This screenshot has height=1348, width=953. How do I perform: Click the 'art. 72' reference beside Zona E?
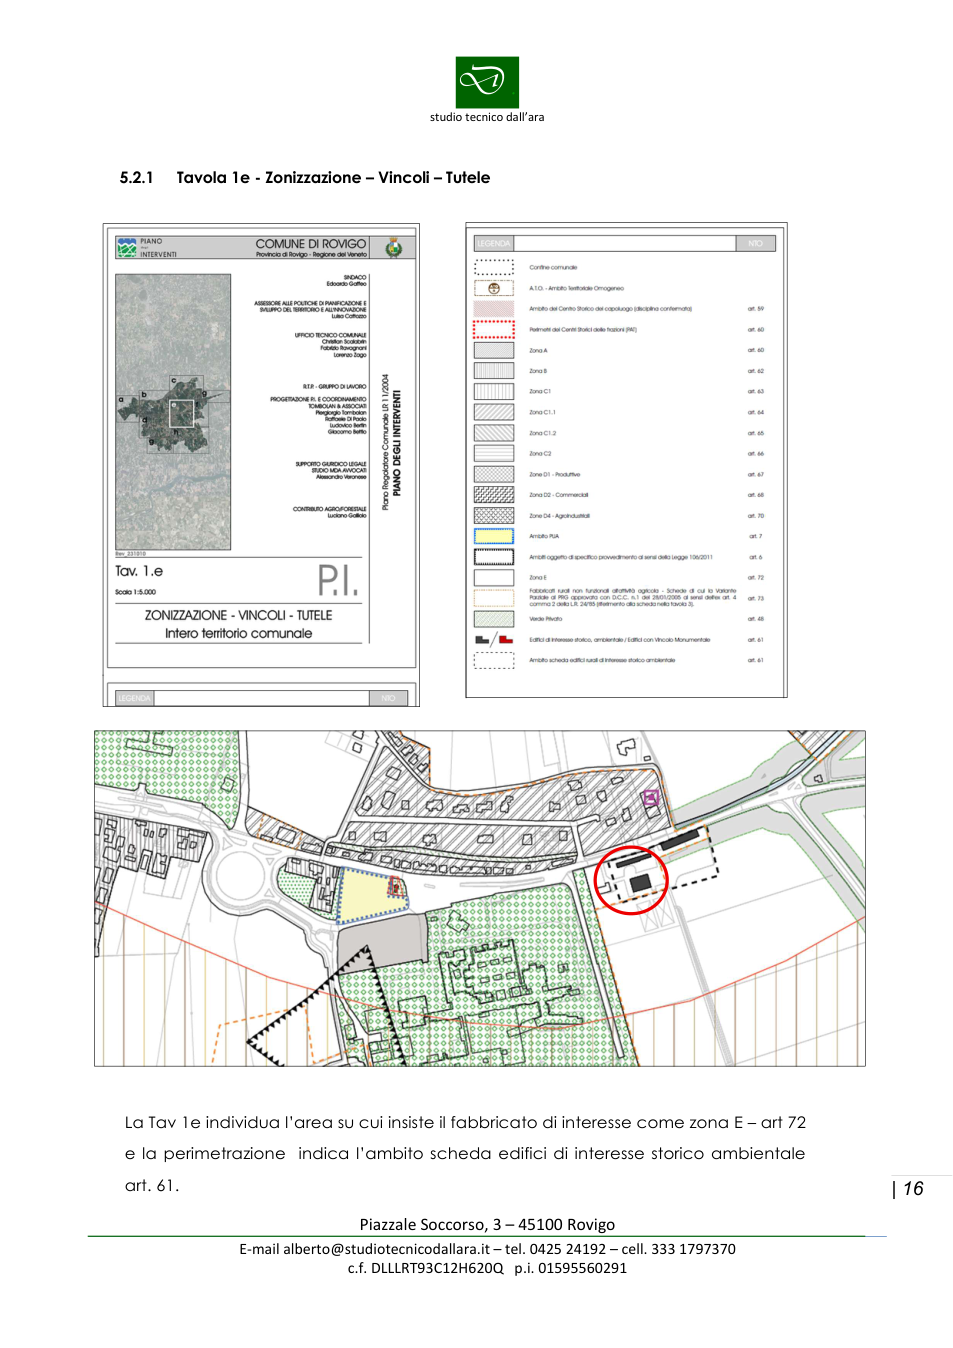[755, 578]
